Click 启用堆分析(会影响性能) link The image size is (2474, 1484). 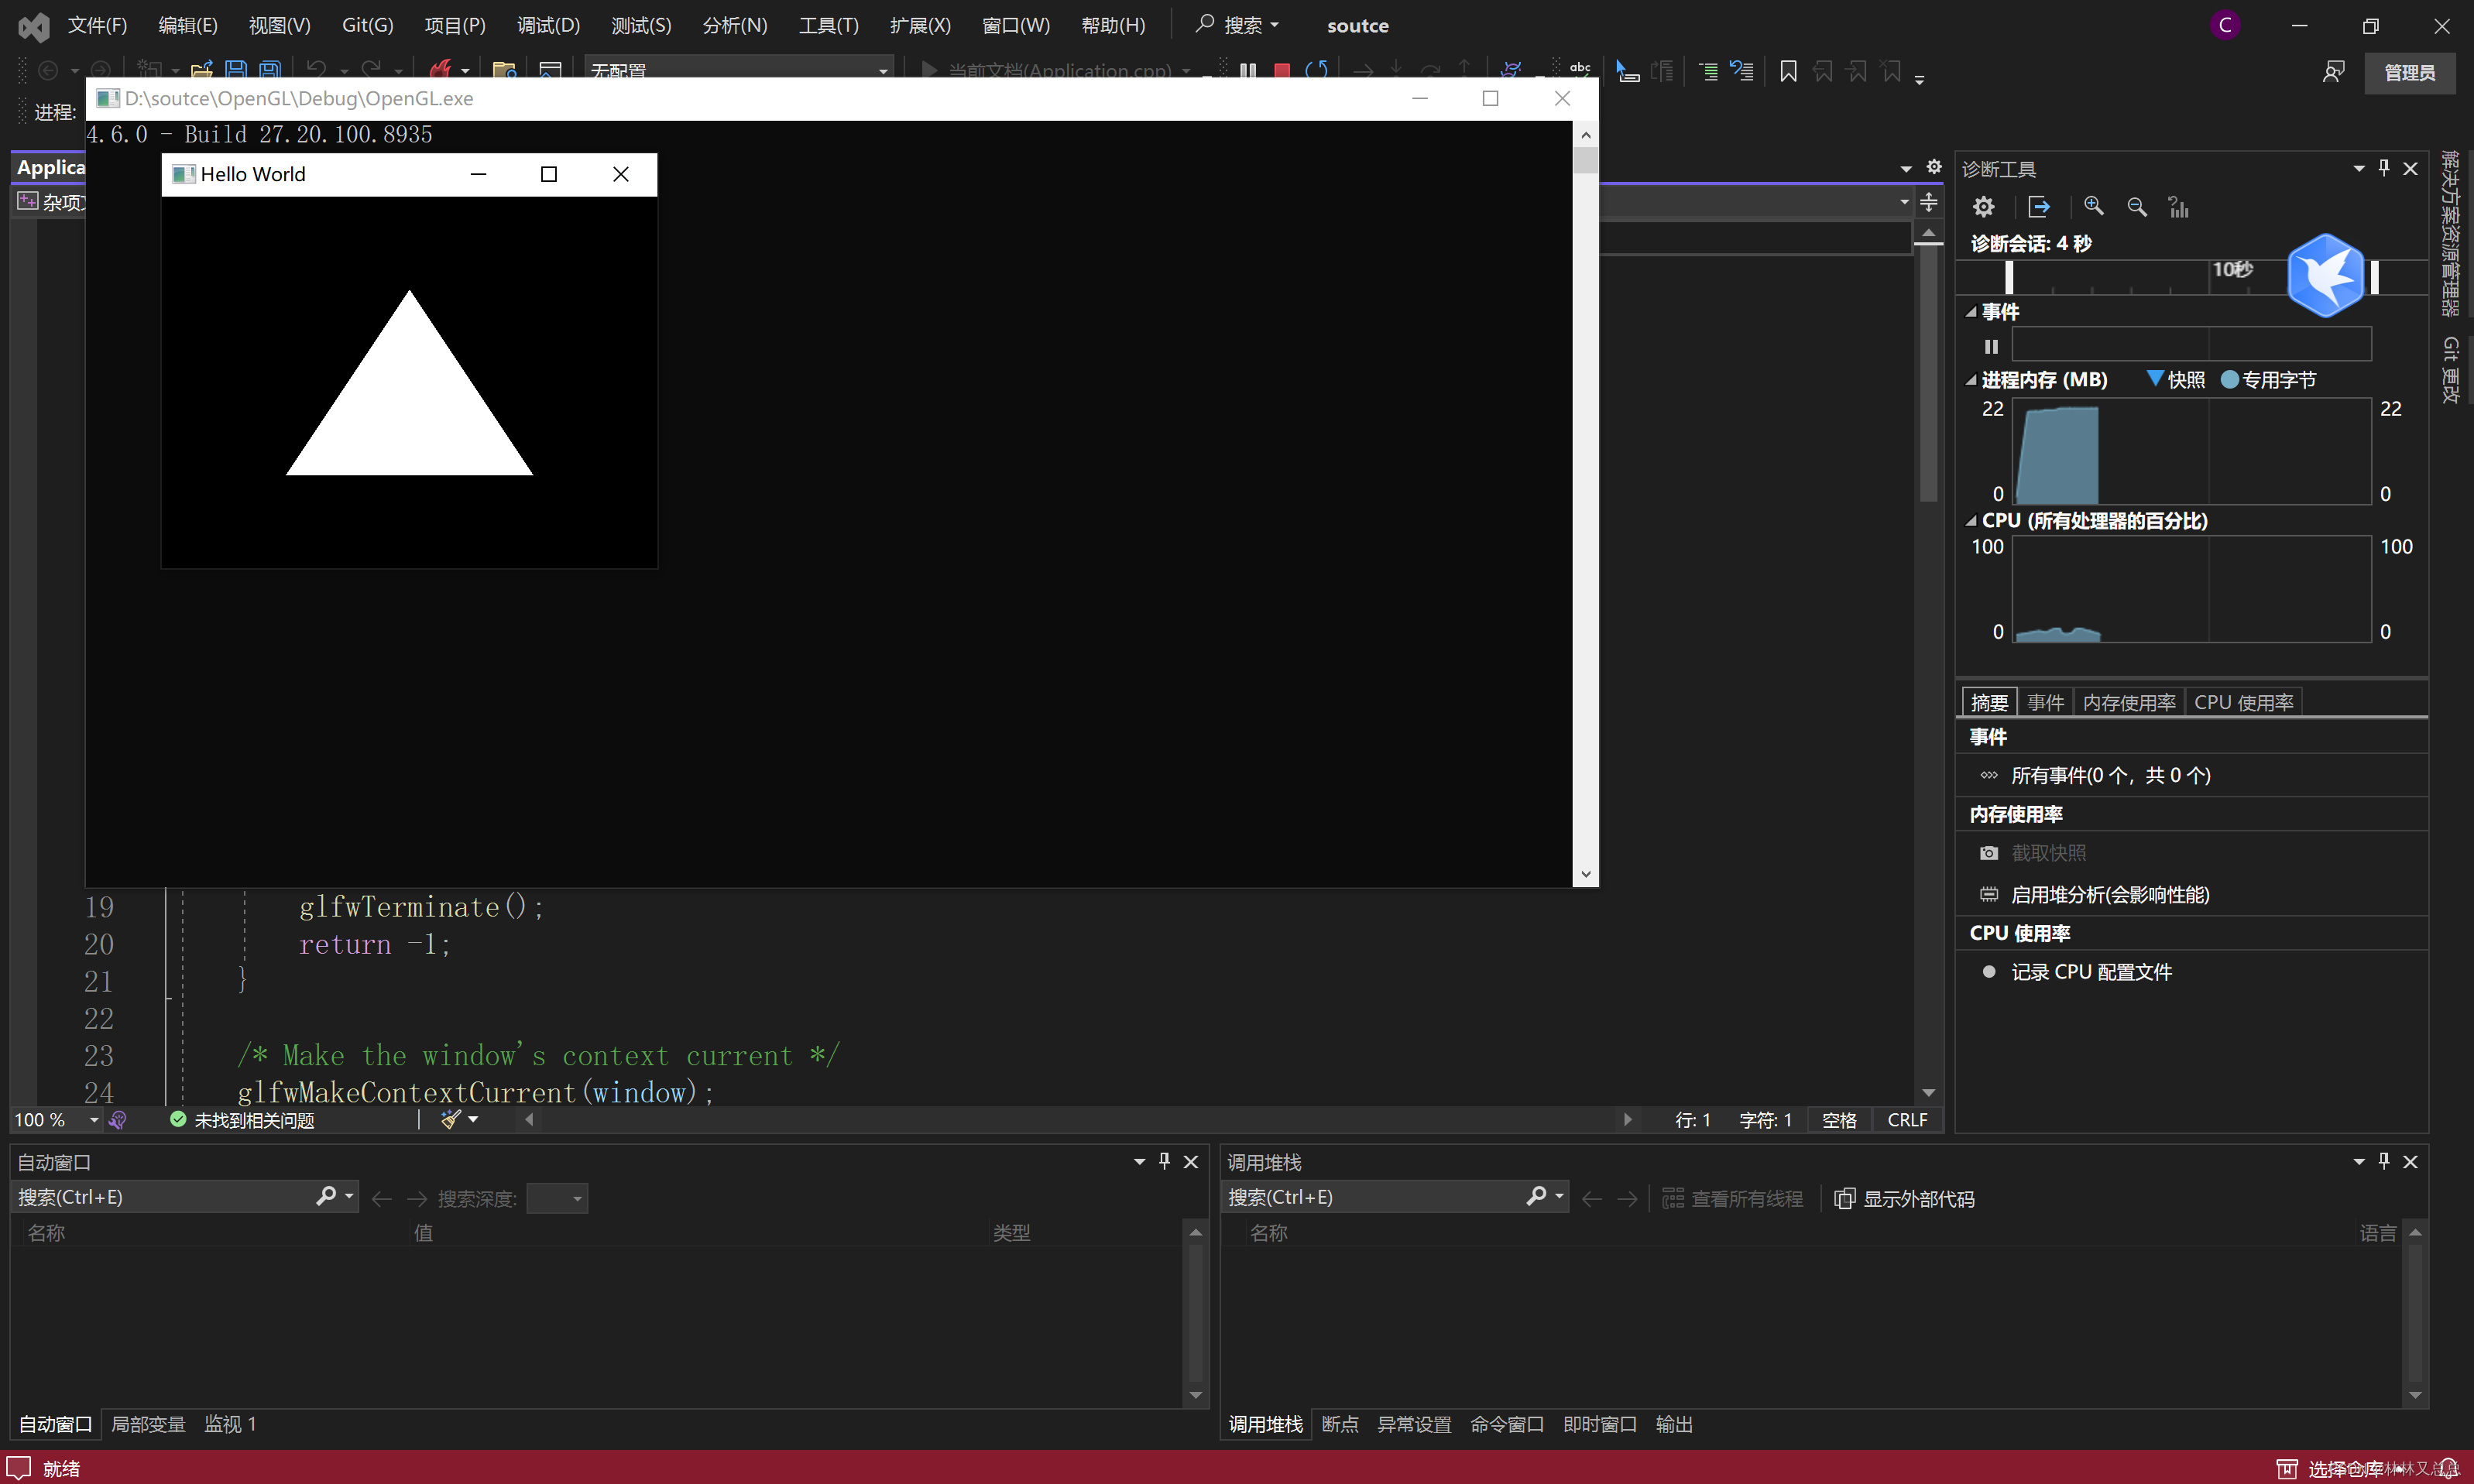2110,894
